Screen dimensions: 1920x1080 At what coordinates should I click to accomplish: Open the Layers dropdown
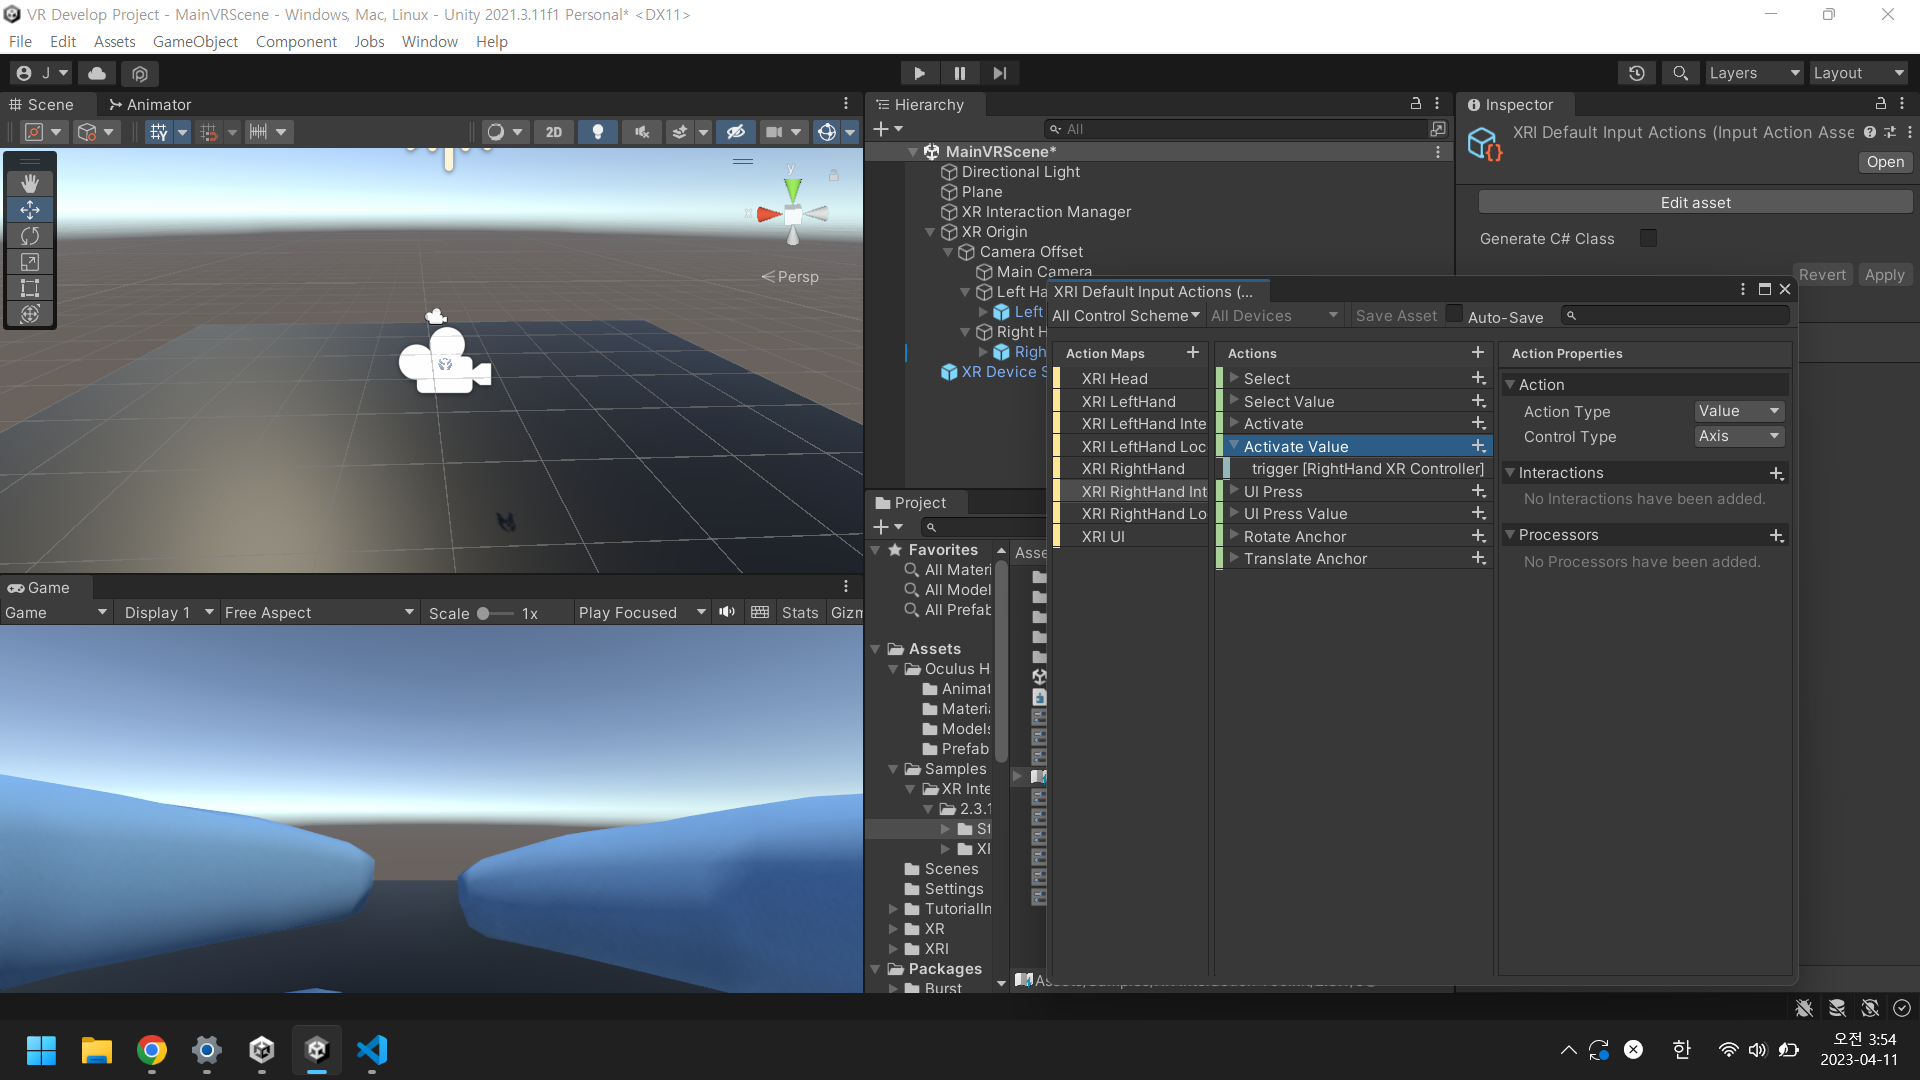1753,73
